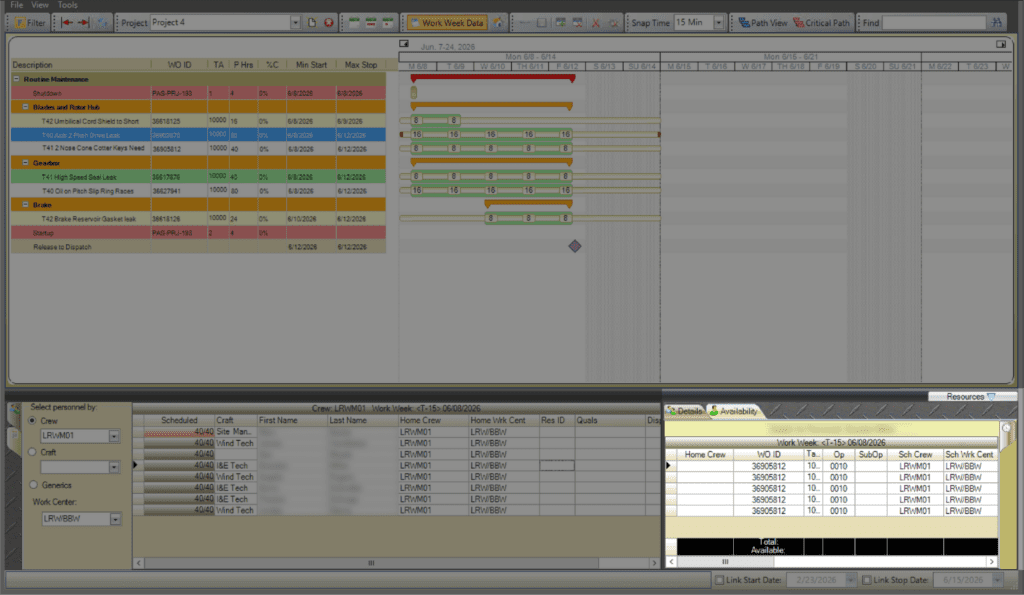Enable the Link Start Date checkbox
The height and width of the screenshot is (595, 1024).
[x=720, y=580]
